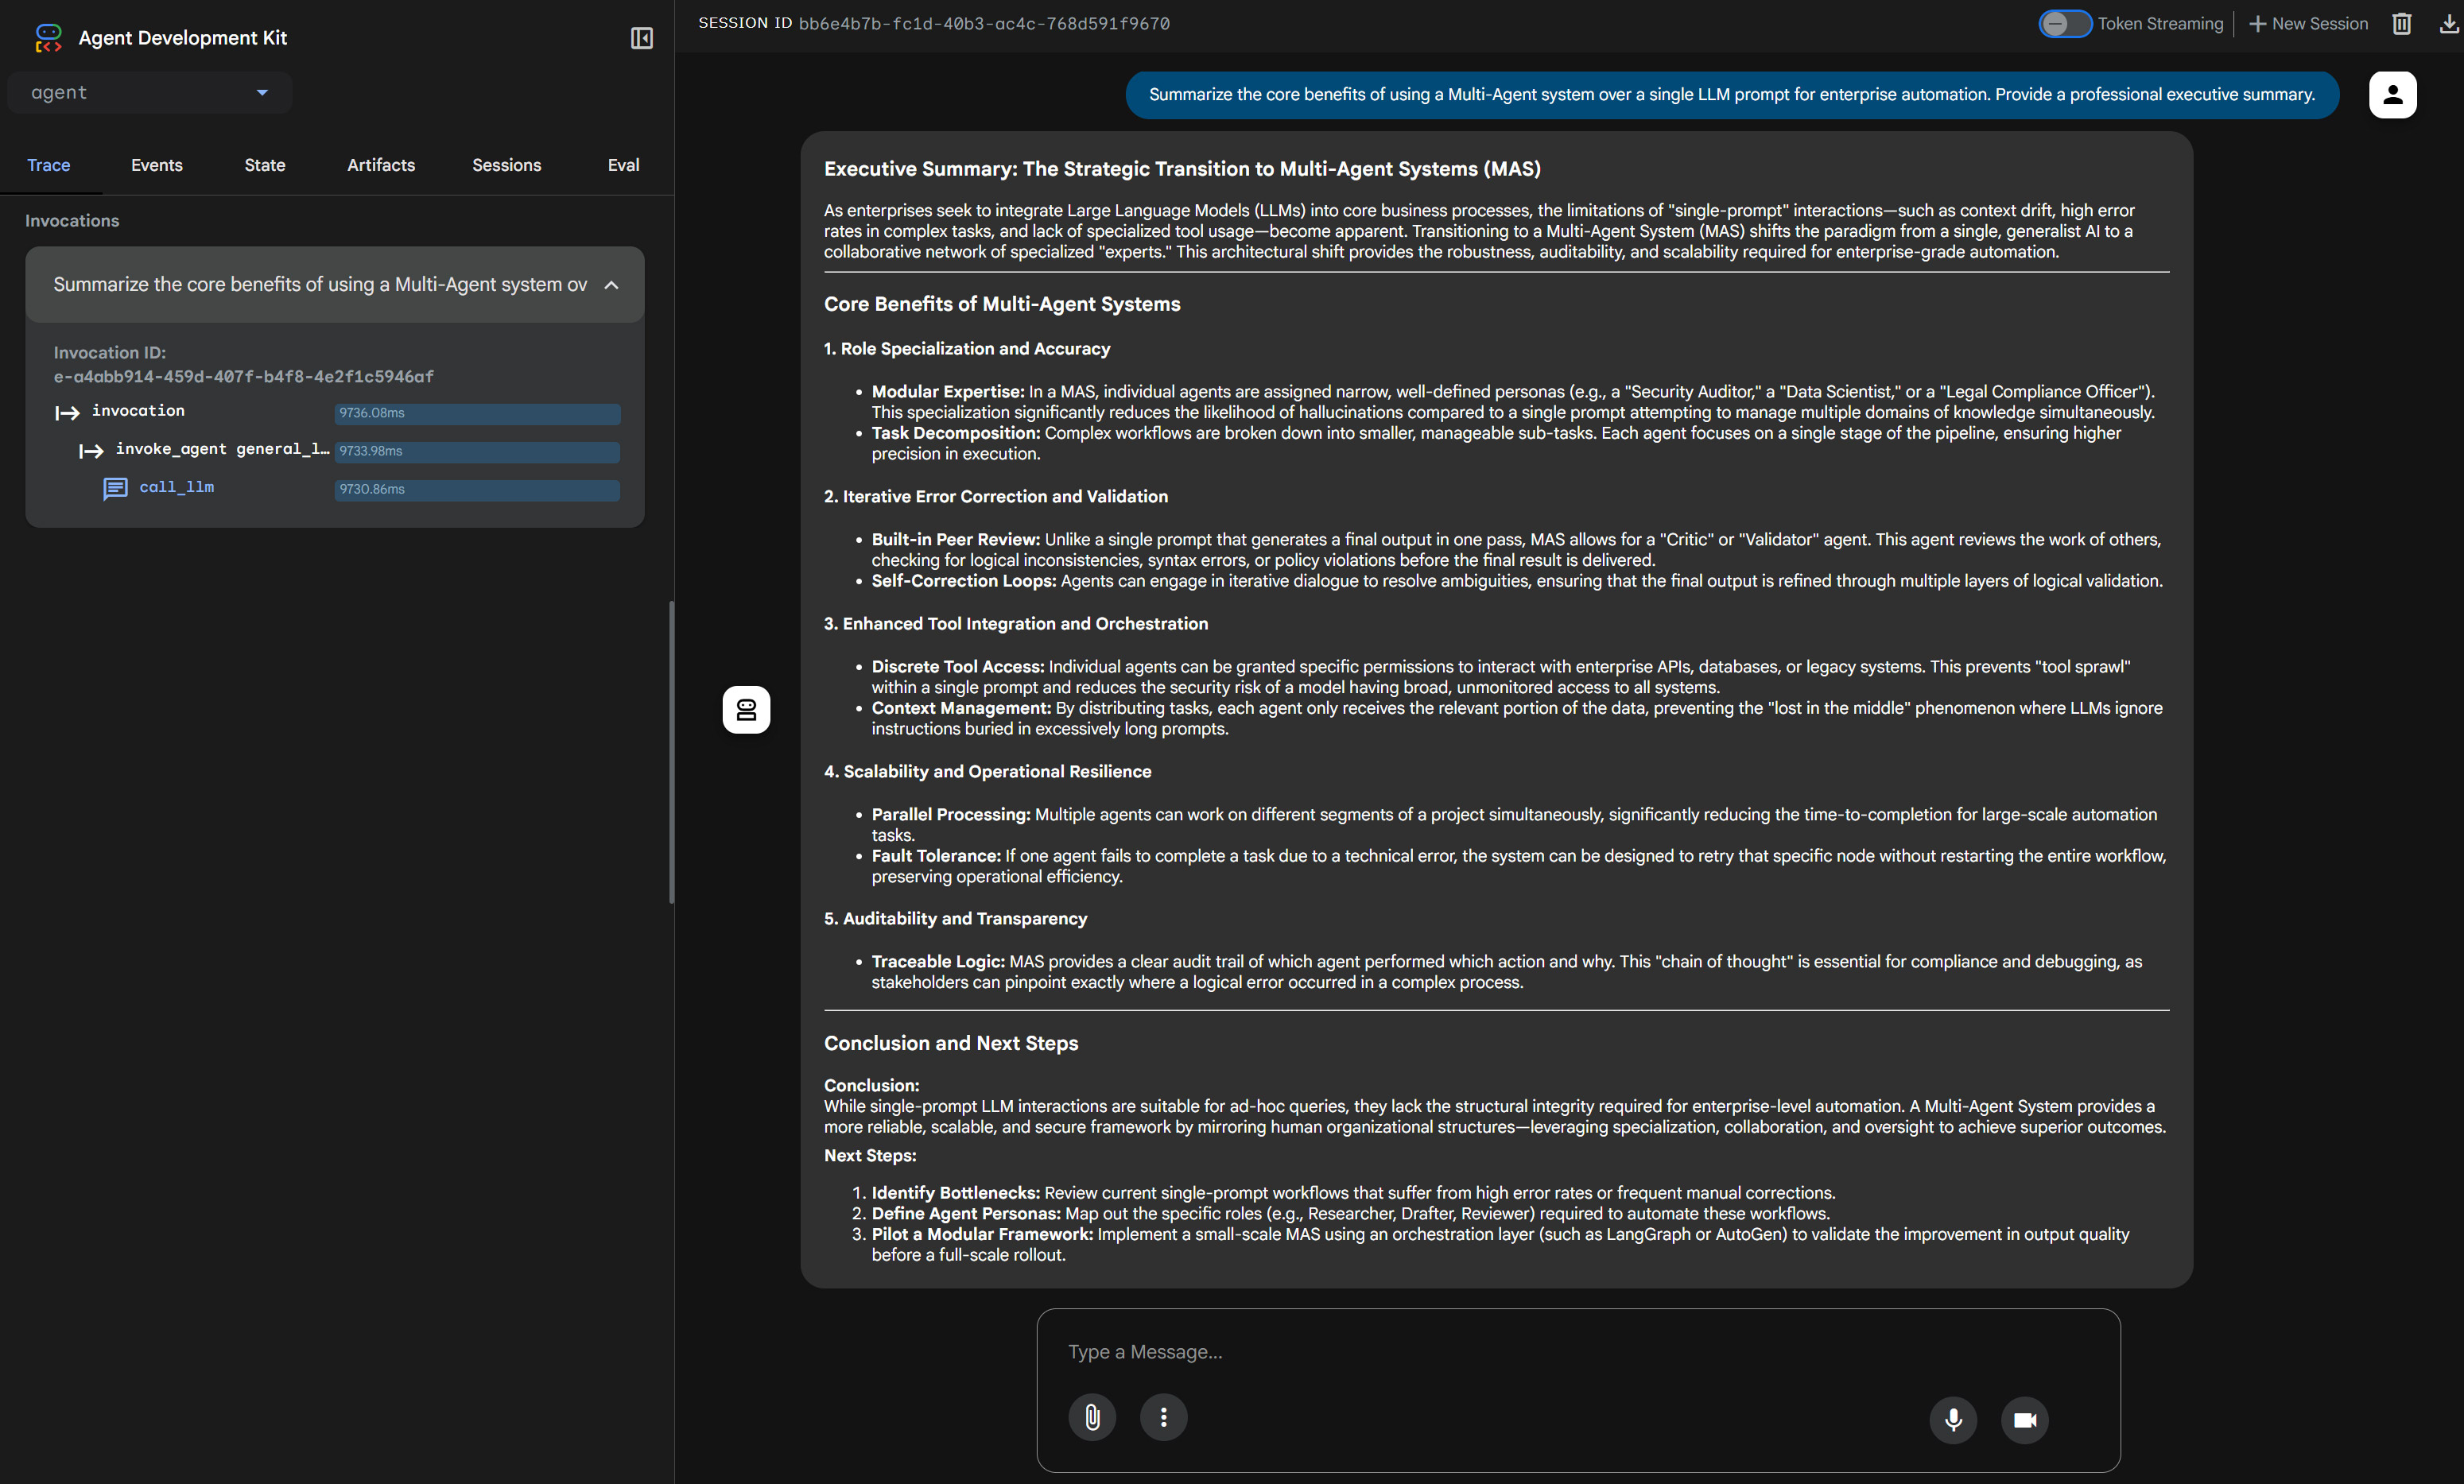
Task: Click the call_llm message icon
Action: tap(115, 488)
